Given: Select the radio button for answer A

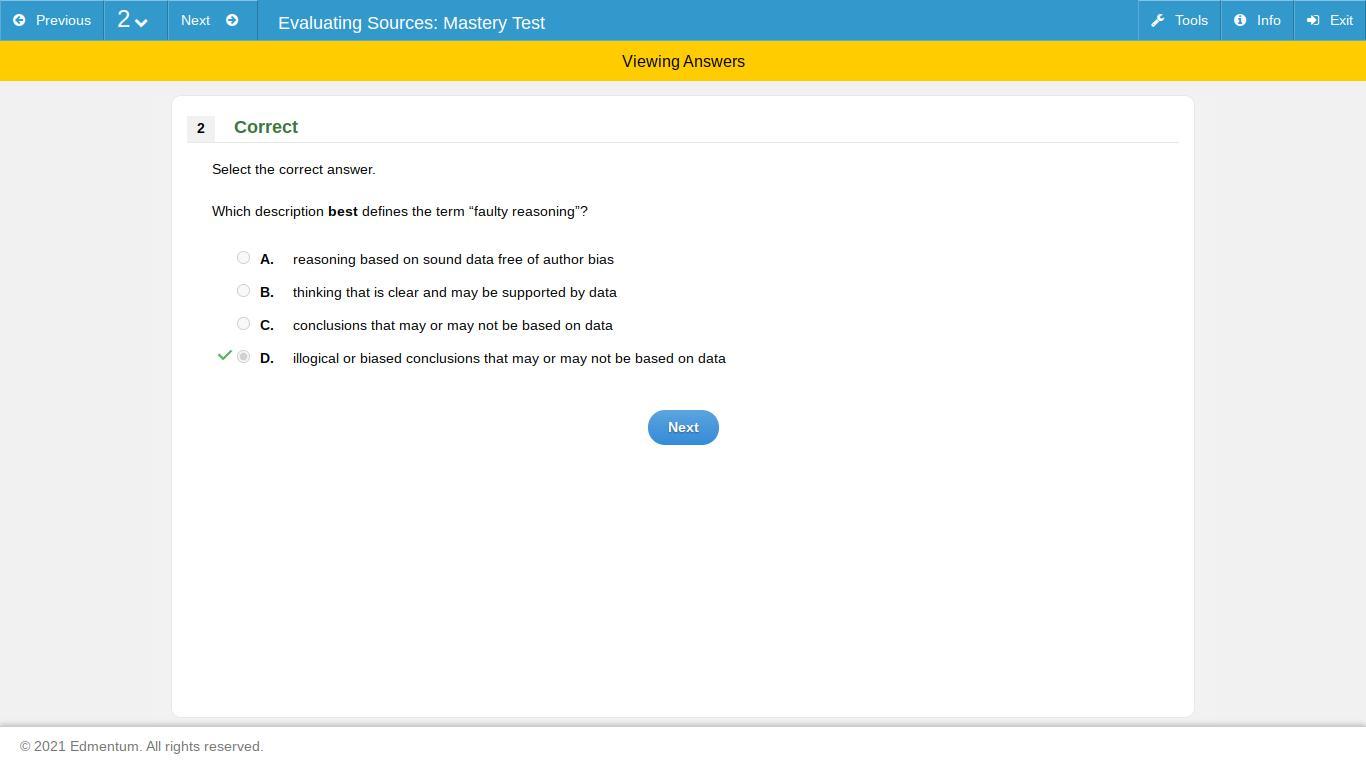Looking at the screenshot, I should 243,258.
